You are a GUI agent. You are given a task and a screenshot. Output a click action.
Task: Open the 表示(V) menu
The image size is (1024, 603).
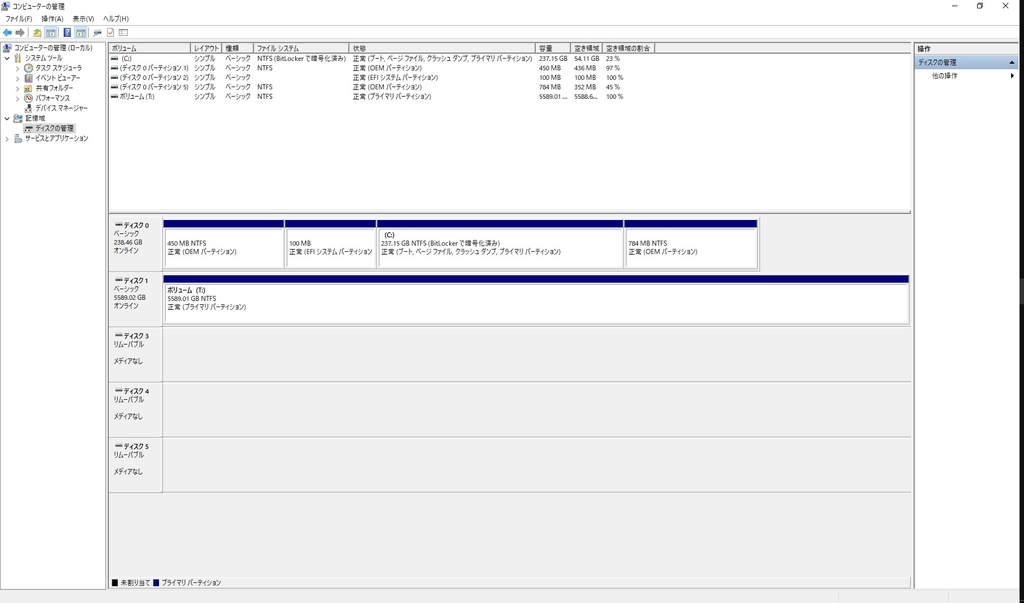(x=83, y=19)
